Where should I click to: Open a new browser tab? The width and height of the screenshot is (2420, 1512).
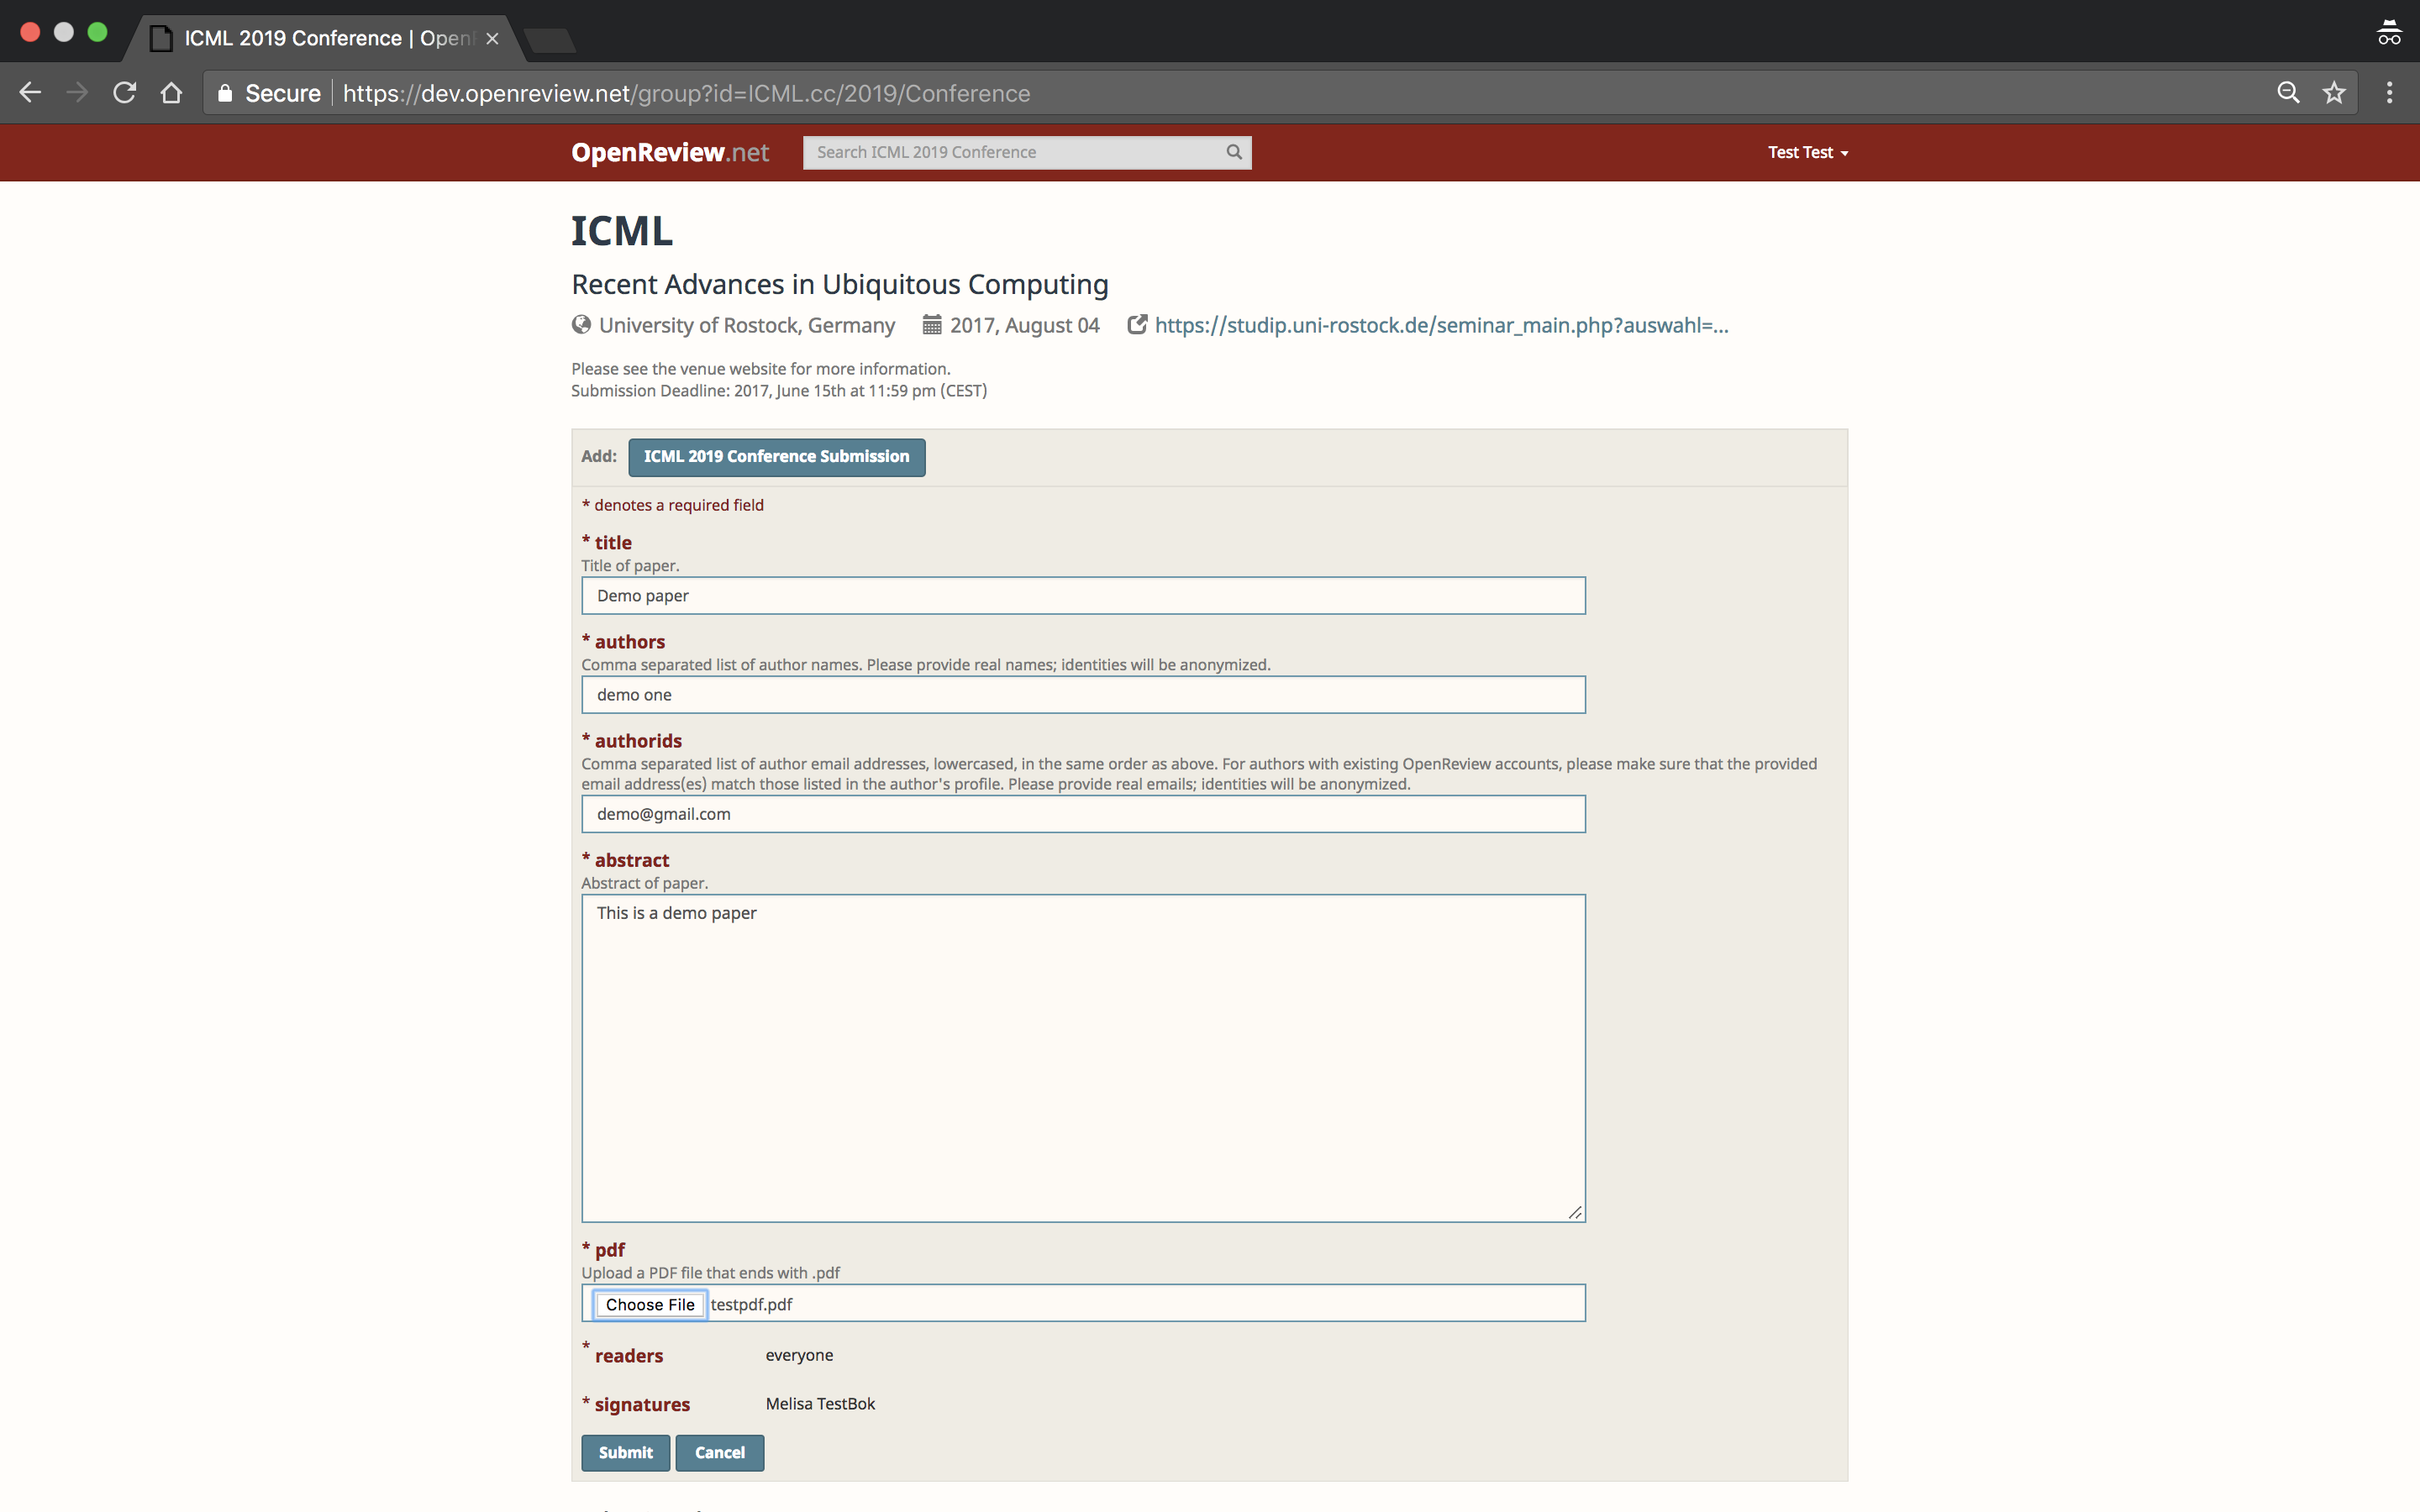pos(549,40)
